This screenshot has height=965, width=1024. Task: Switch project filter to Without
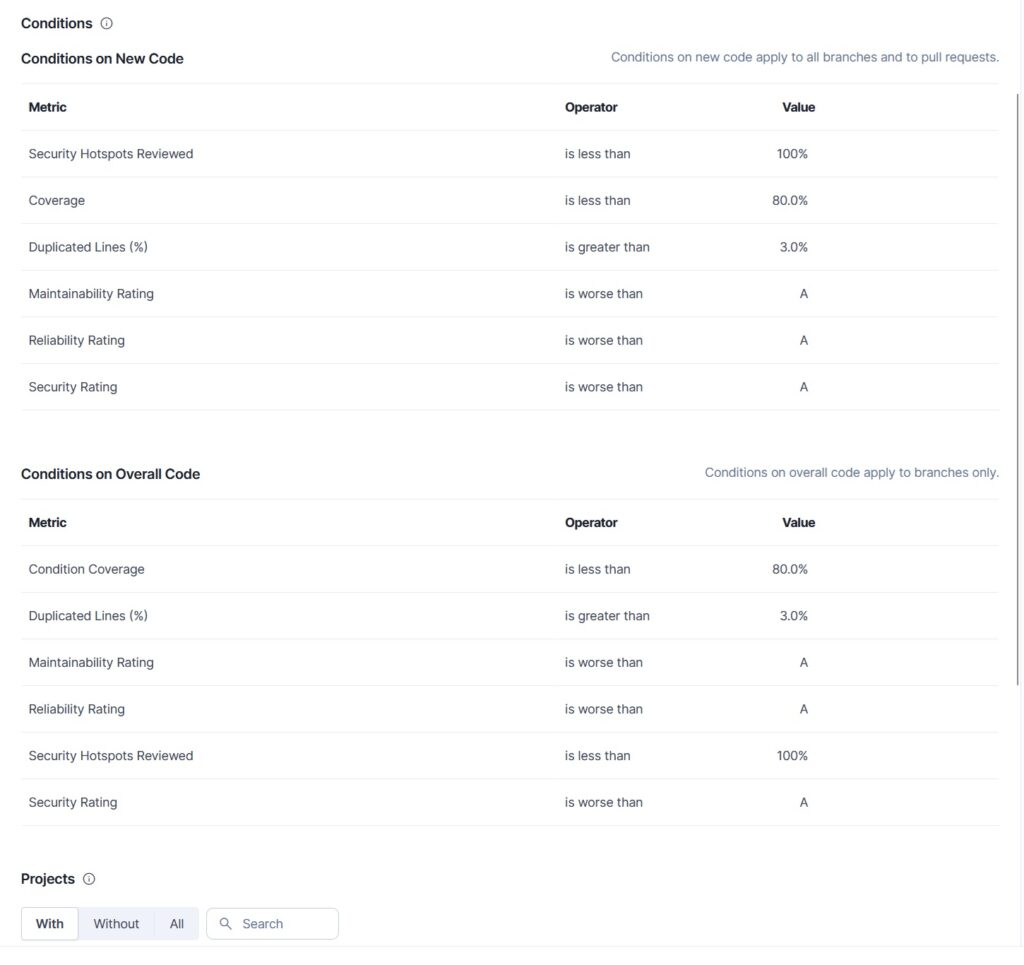(116, 923)
